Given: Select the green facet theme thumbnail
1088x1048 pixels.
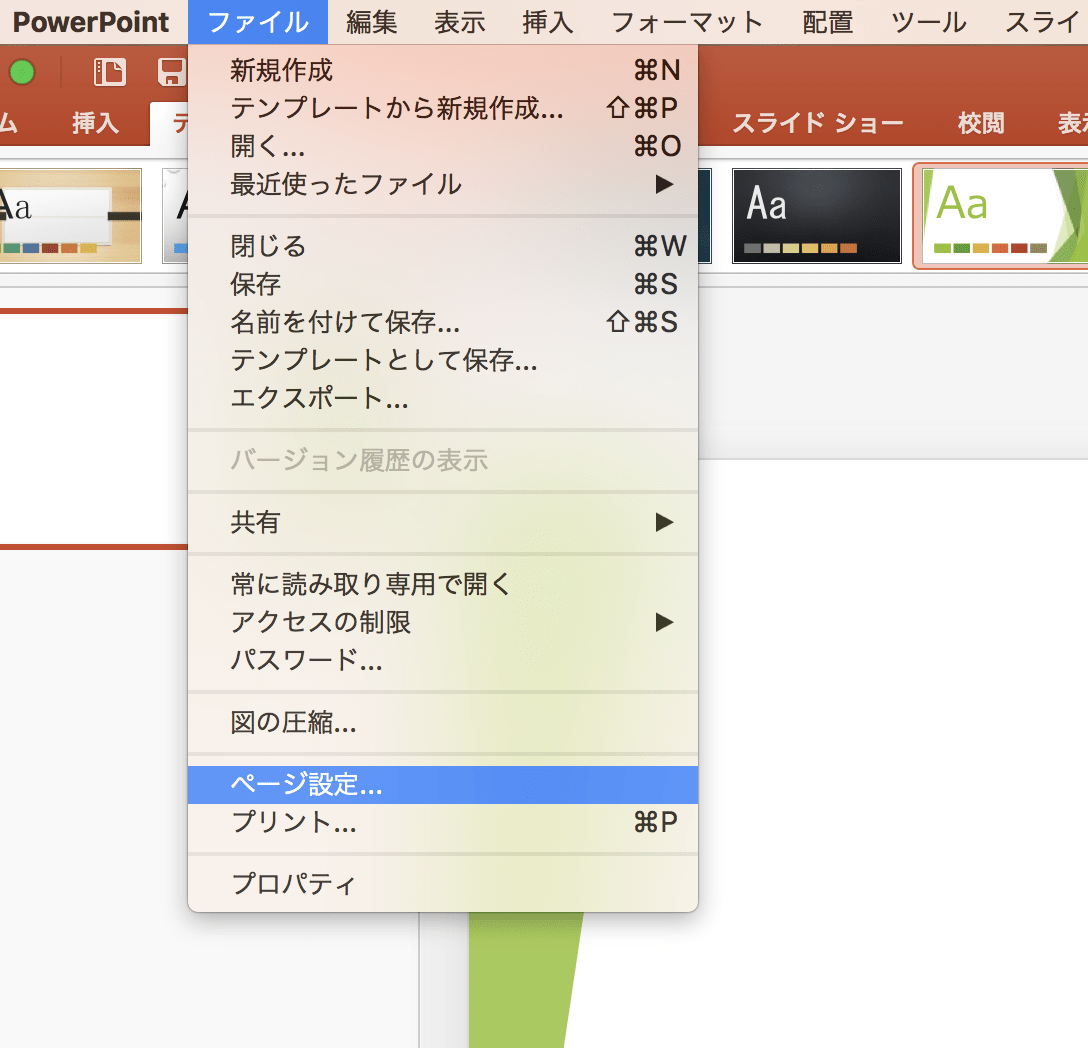Looking at the screenshot, I should coord(1003,216).
